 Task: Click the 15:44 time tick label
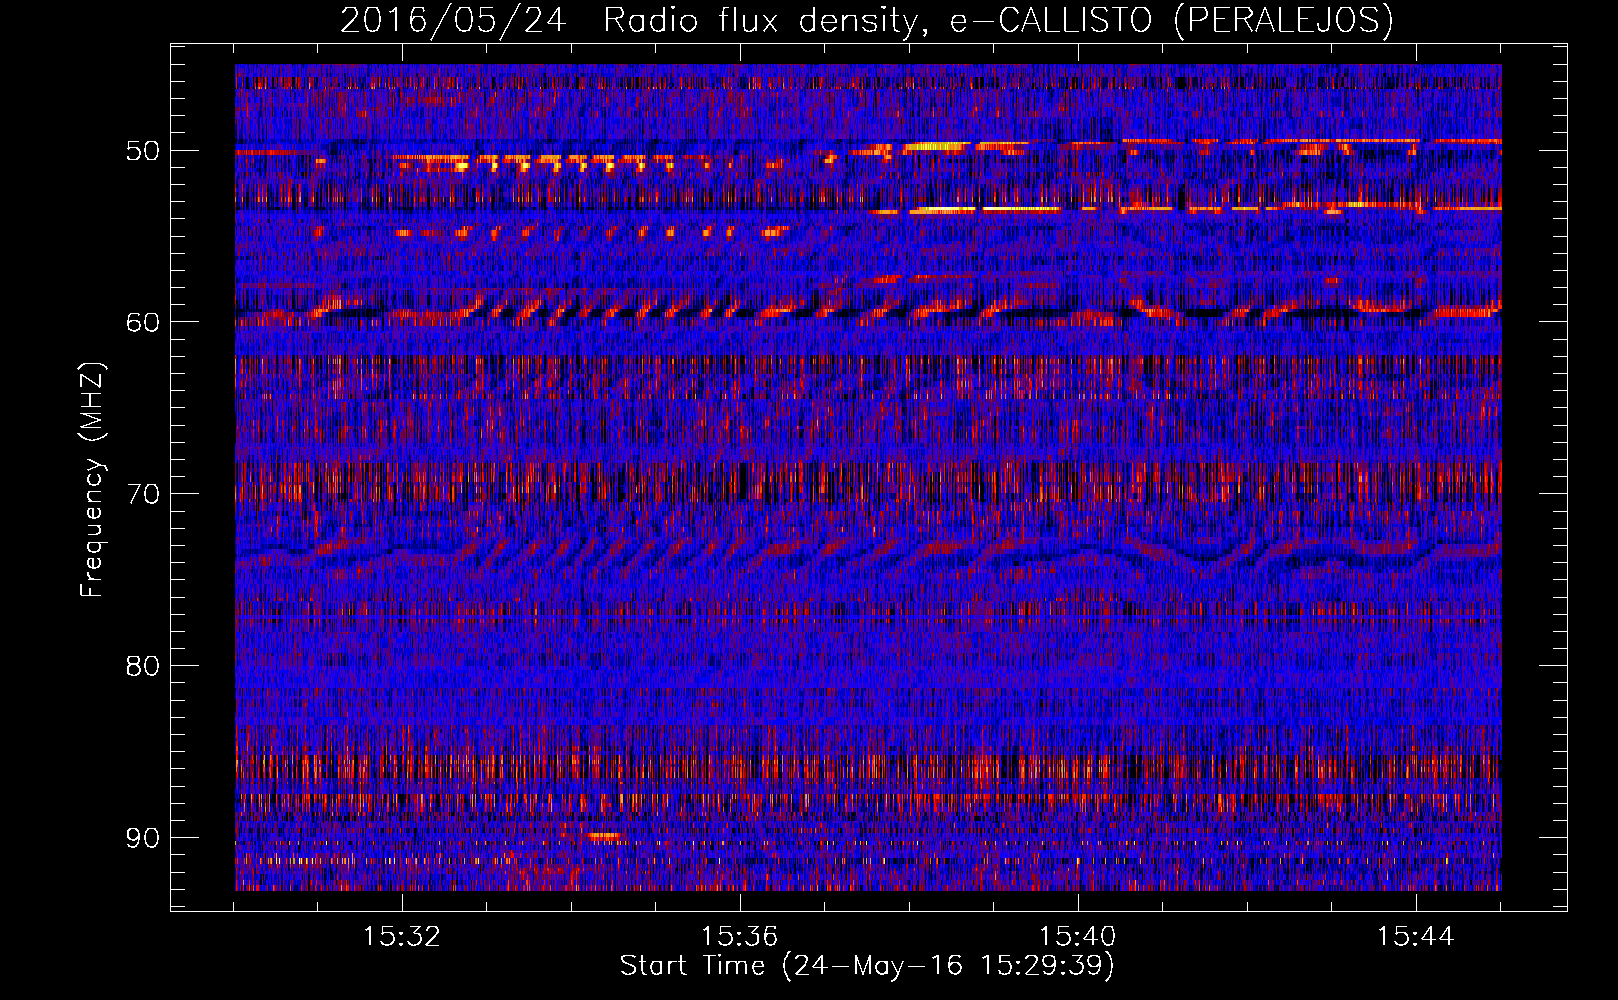tap(1415, 937)
